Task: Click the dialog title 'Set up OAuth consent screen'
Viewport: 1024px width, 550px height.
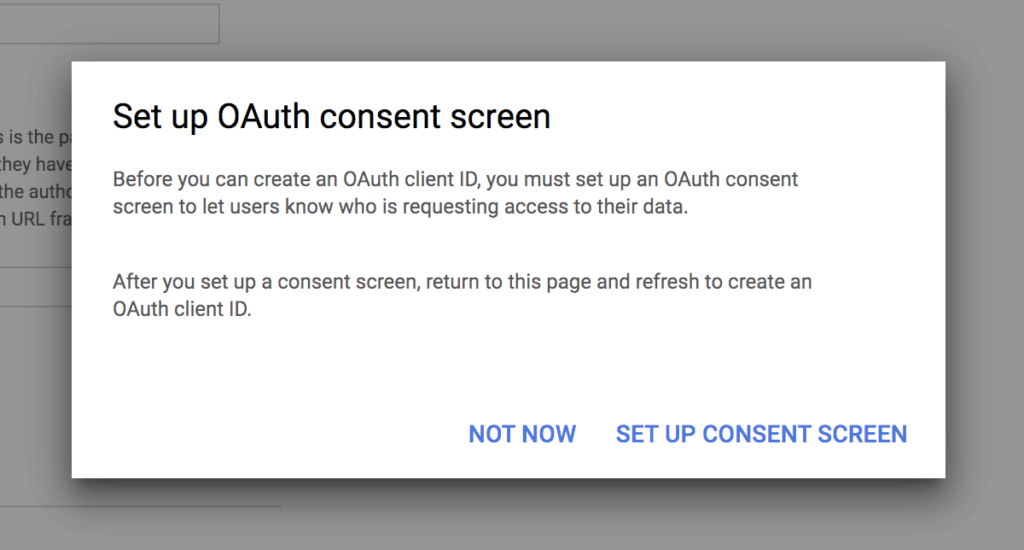Action: pyautogui.click(x=331, y=117)
